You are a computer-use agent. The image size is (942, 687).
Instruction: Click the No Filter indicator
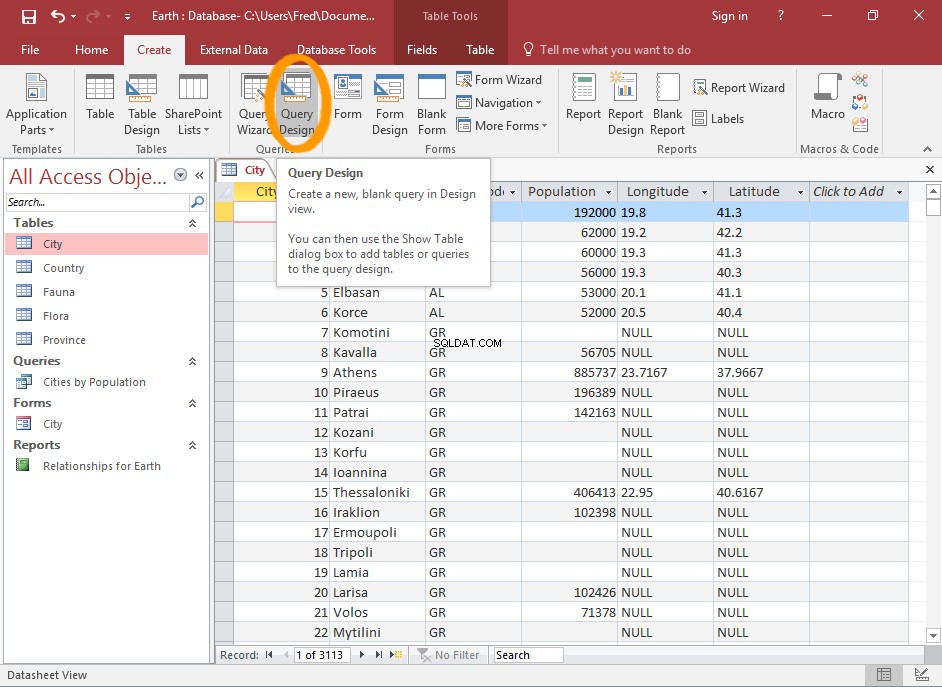click(448, 655)
